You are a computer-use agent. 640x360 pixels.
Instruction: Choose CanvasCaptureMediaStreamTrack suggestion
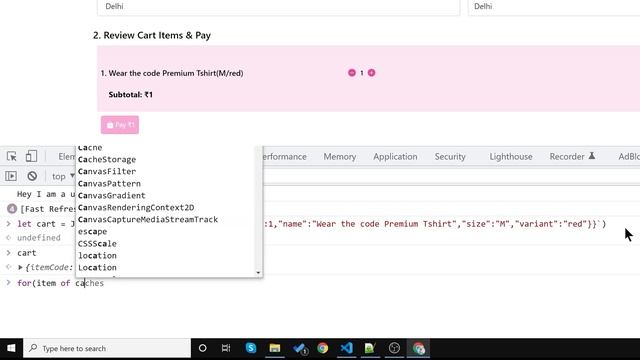pos(148,220)
